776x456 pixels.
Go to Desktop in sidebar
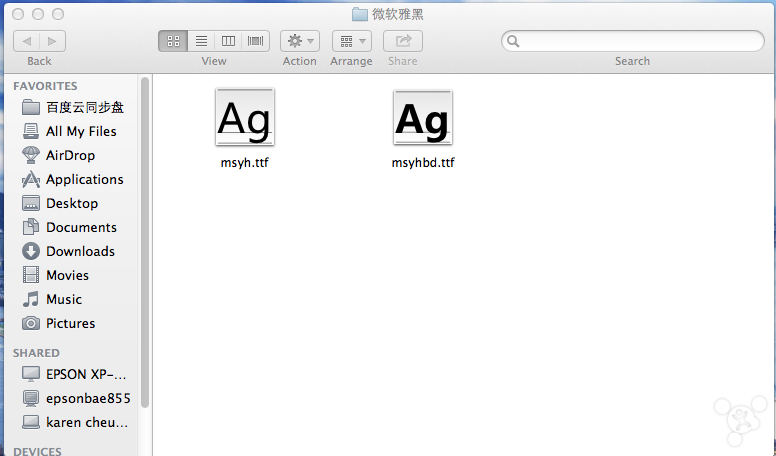coord(60,203)
